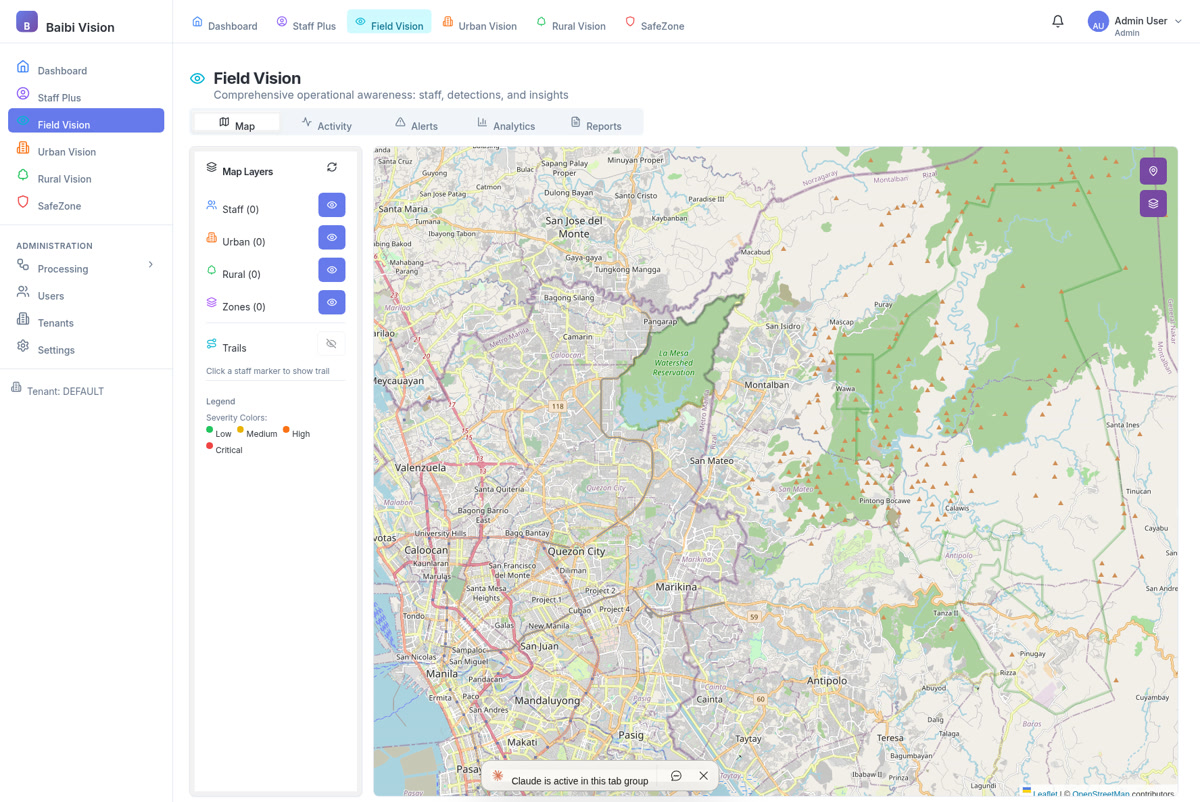The width and height of the screenshot is (1200, 802).
Task: Click the Staff (0) layer icon
Action: click(211, 205)
